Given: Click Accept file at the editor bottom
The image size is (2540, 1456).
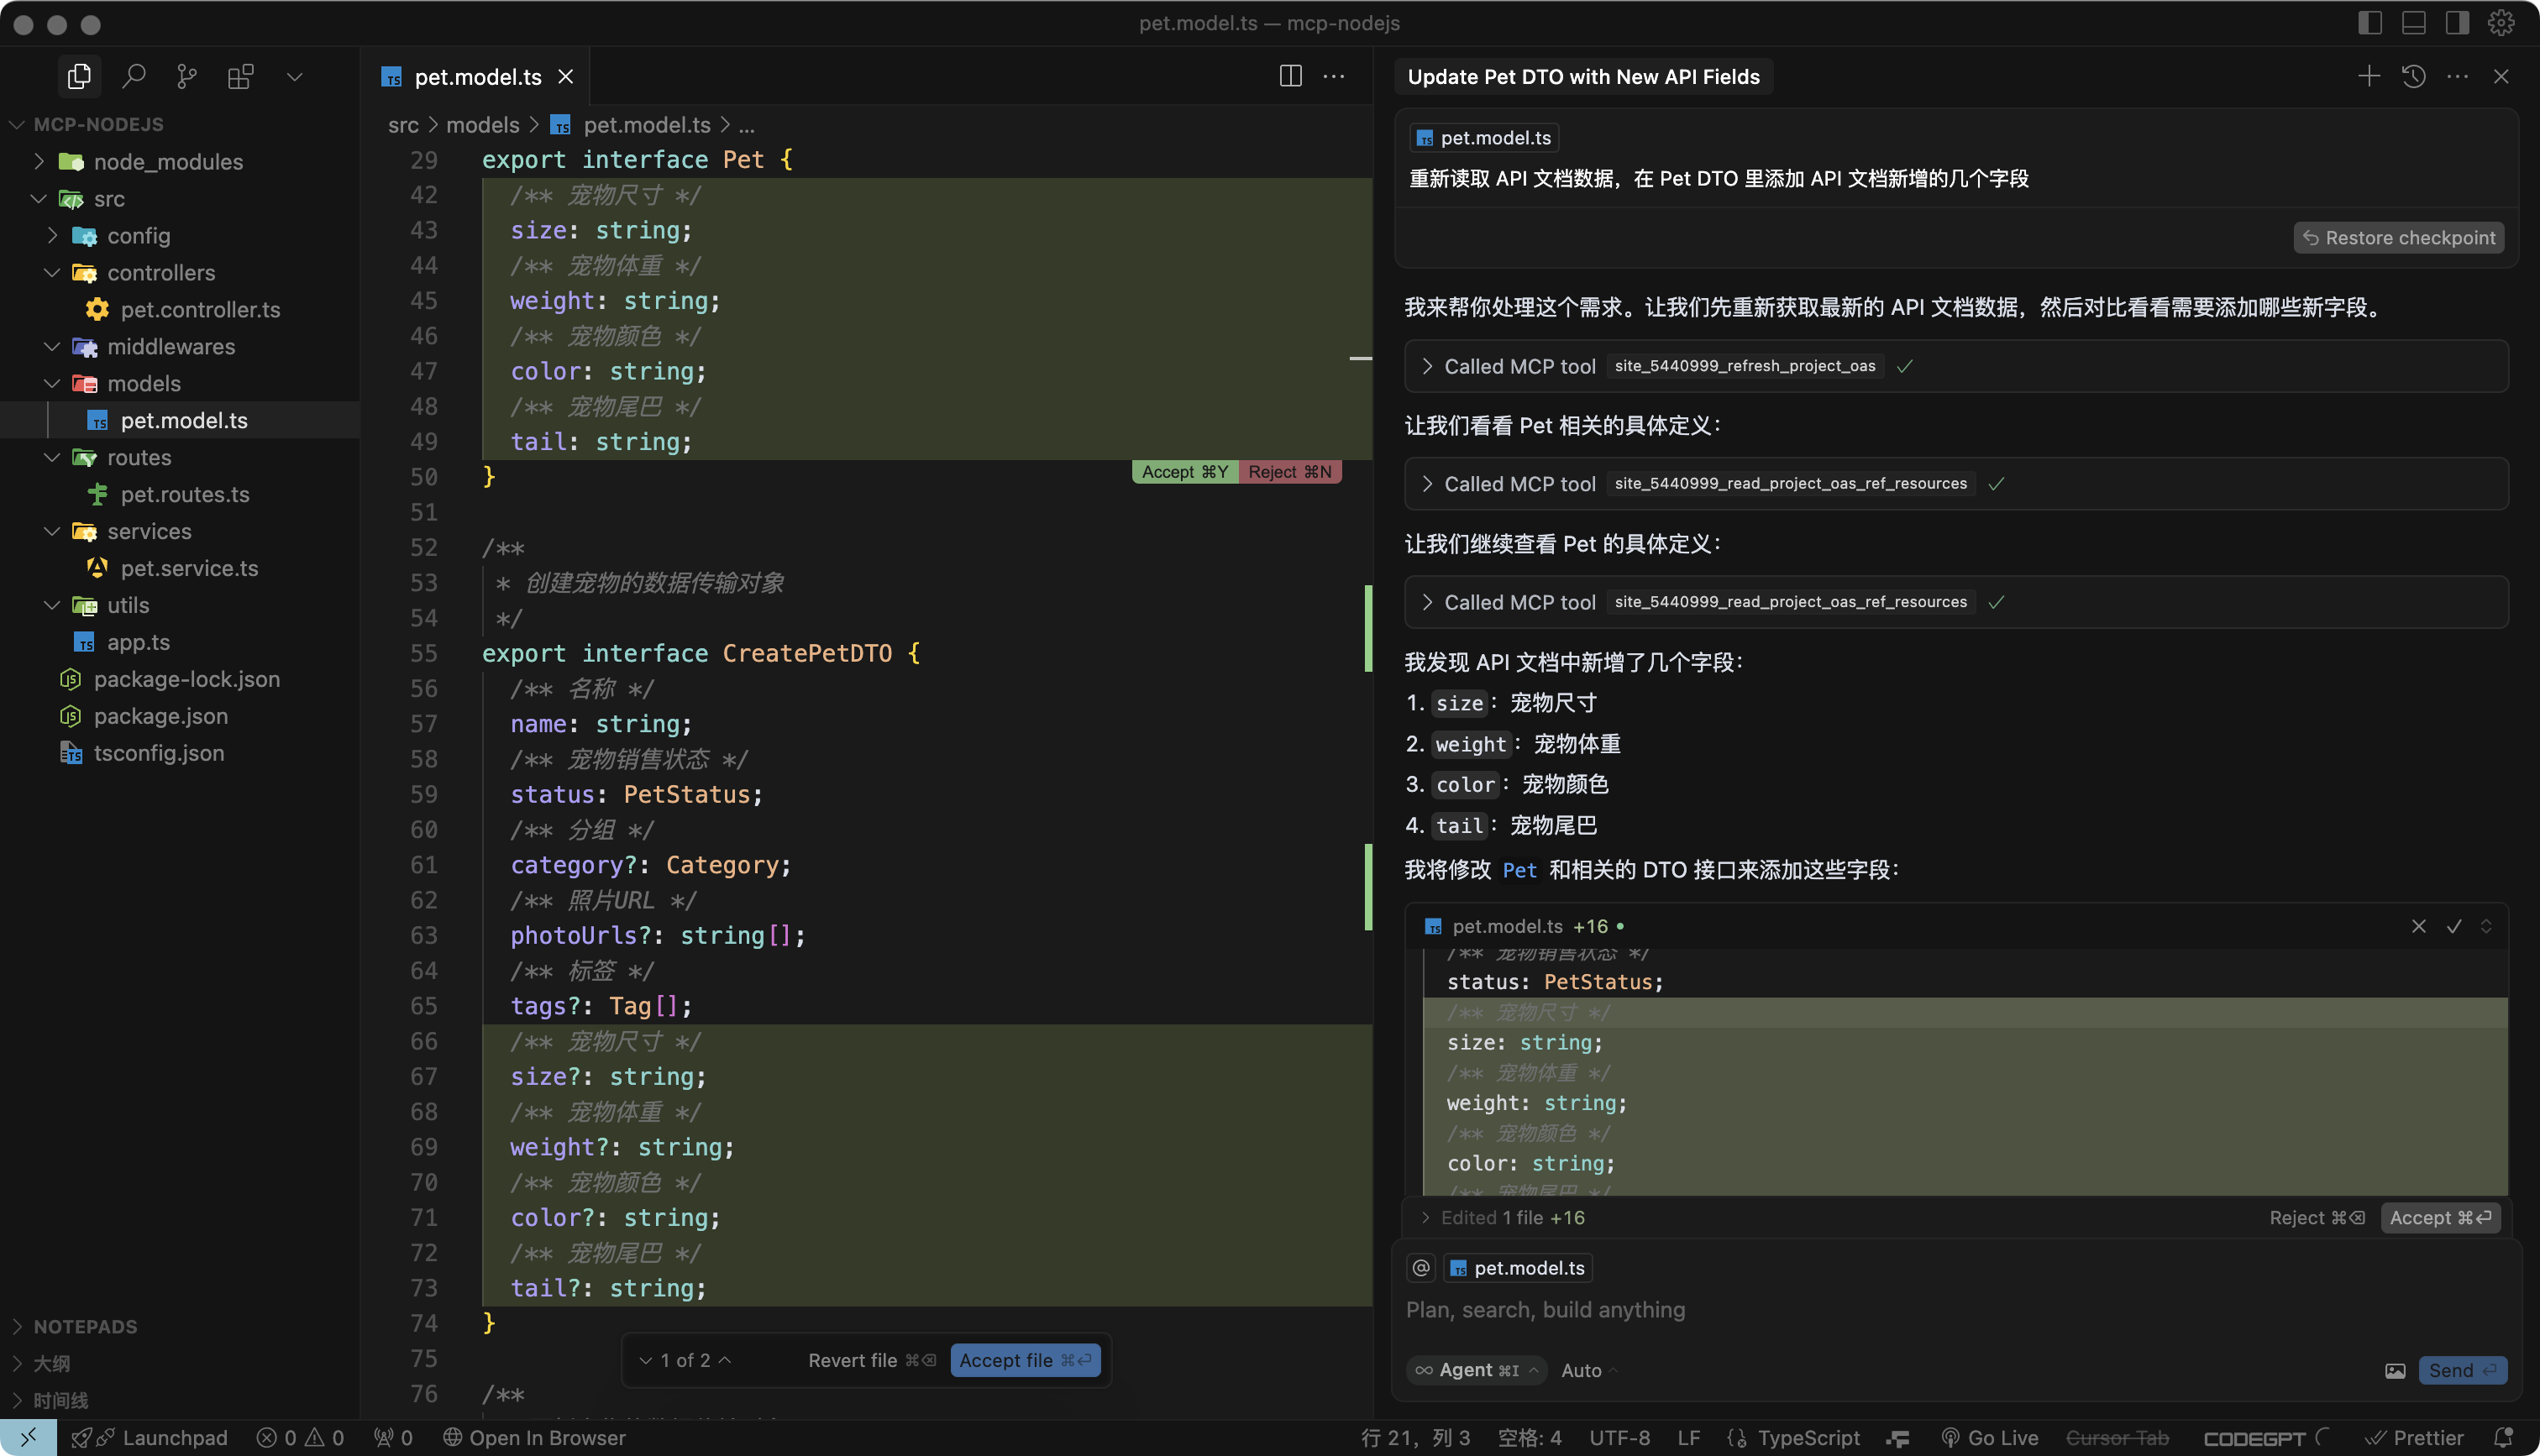Looking at the screenshot, I should [1025, 1360].
